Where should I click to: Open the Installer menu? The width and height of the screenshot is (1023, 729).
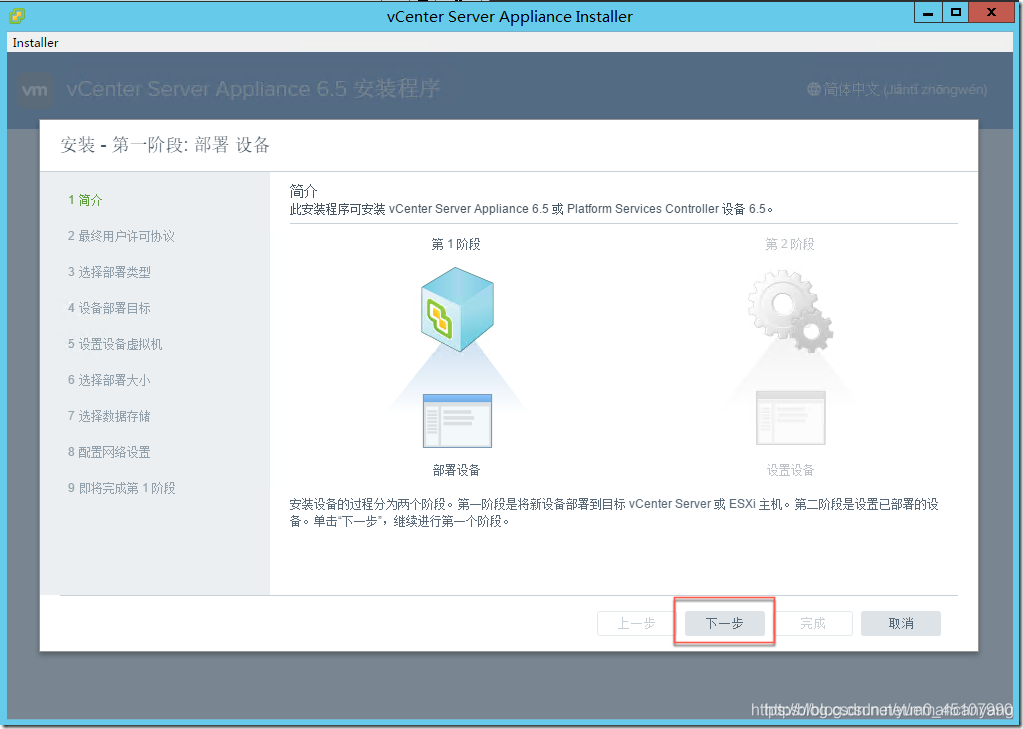(x=35, y=42)
